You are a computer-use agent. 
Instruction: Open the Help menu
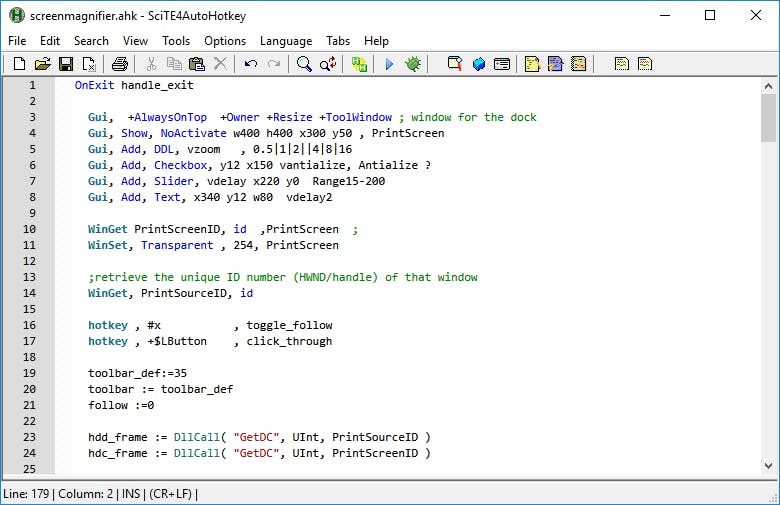pos(376,41)
